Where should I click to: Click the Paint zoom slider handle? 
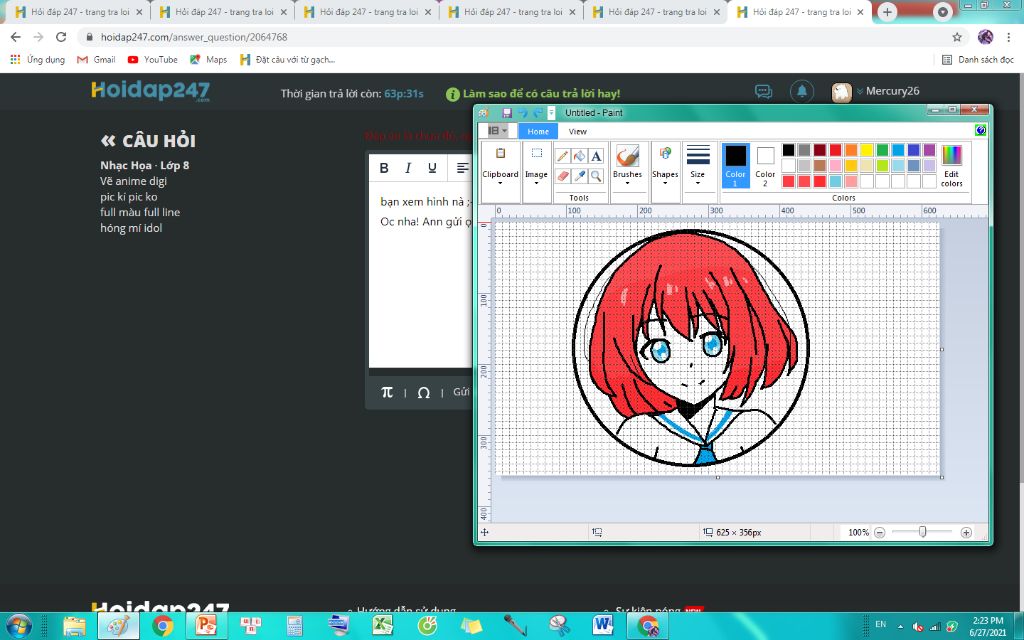922,532
